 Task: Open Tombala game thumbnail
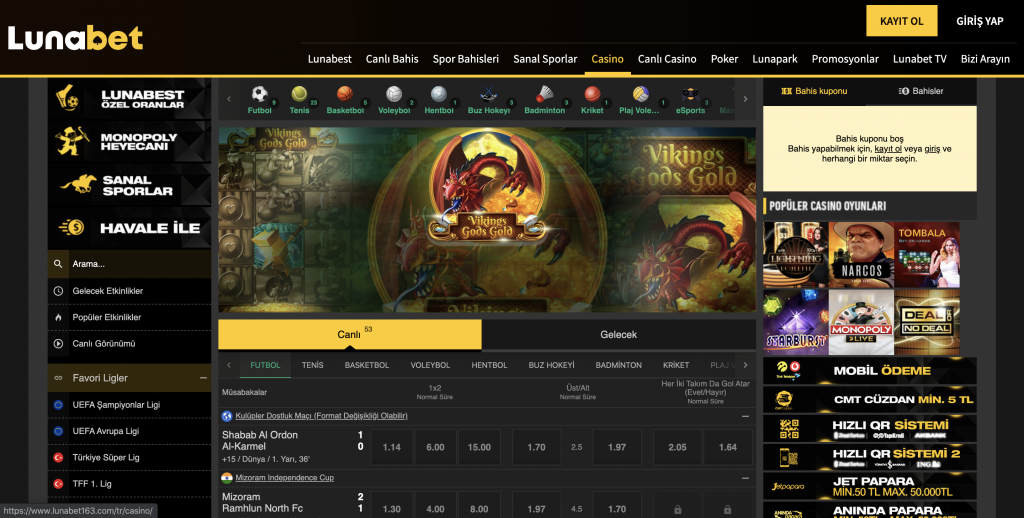click(927, 255)
